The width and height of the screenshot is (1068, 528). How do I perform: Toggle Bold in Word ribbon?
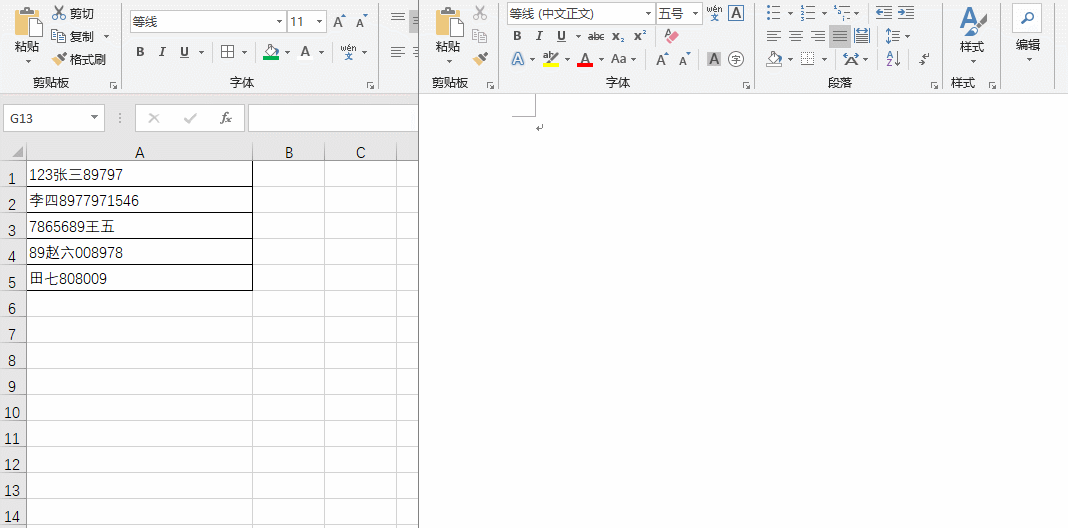pos(517,36)
